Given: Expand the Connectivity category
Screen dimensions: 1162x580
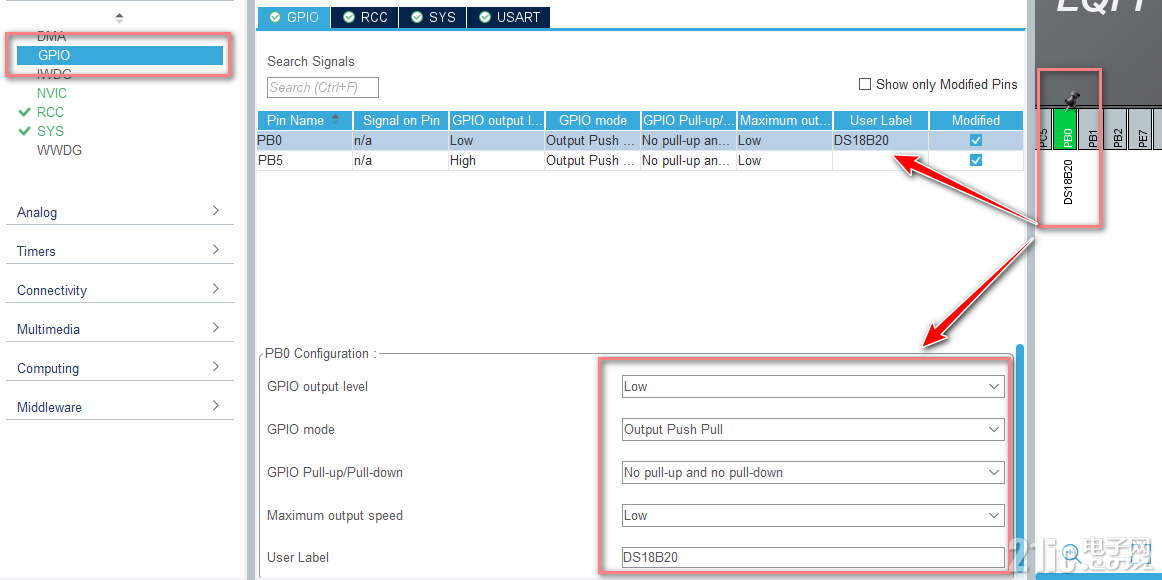Looking at the screenshot, I should pos(216,289).
